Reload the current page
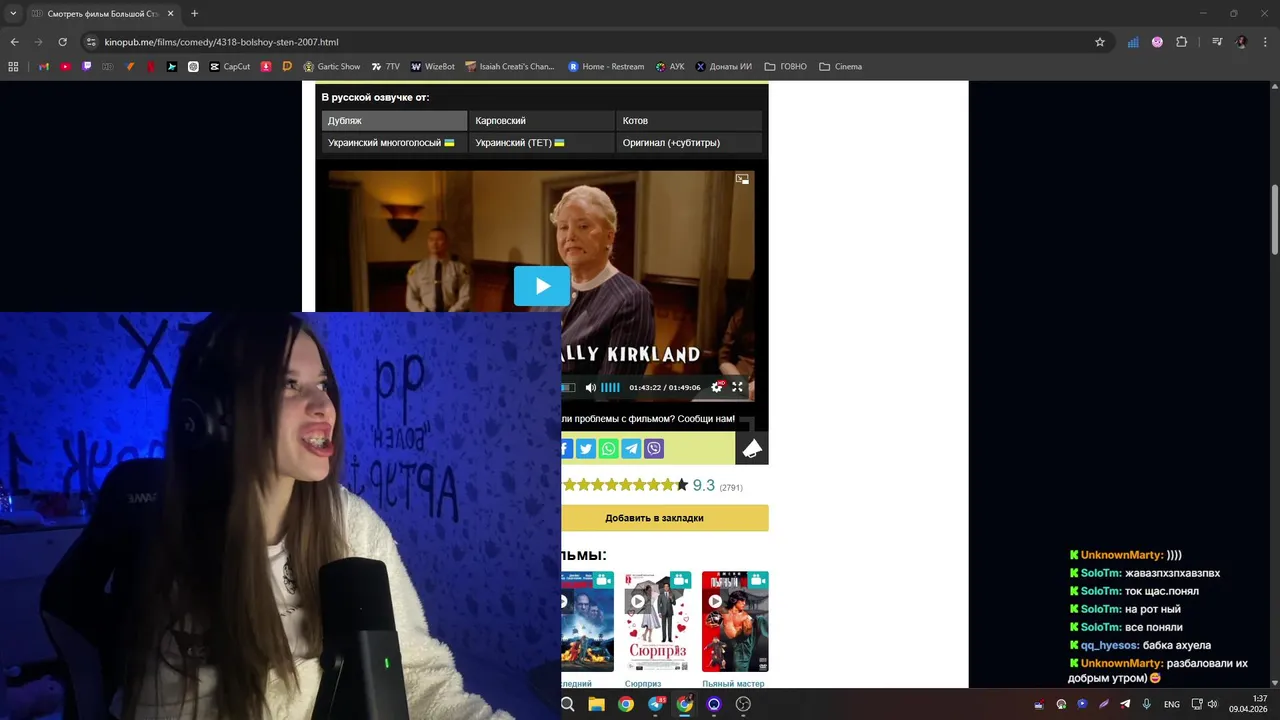 (x=62, y=42)
